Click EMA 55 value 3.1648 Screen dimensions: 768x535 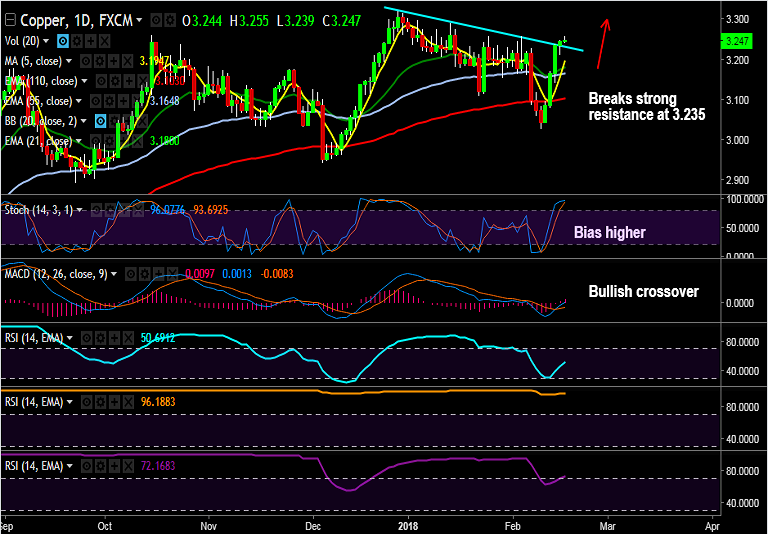point(165,101)
